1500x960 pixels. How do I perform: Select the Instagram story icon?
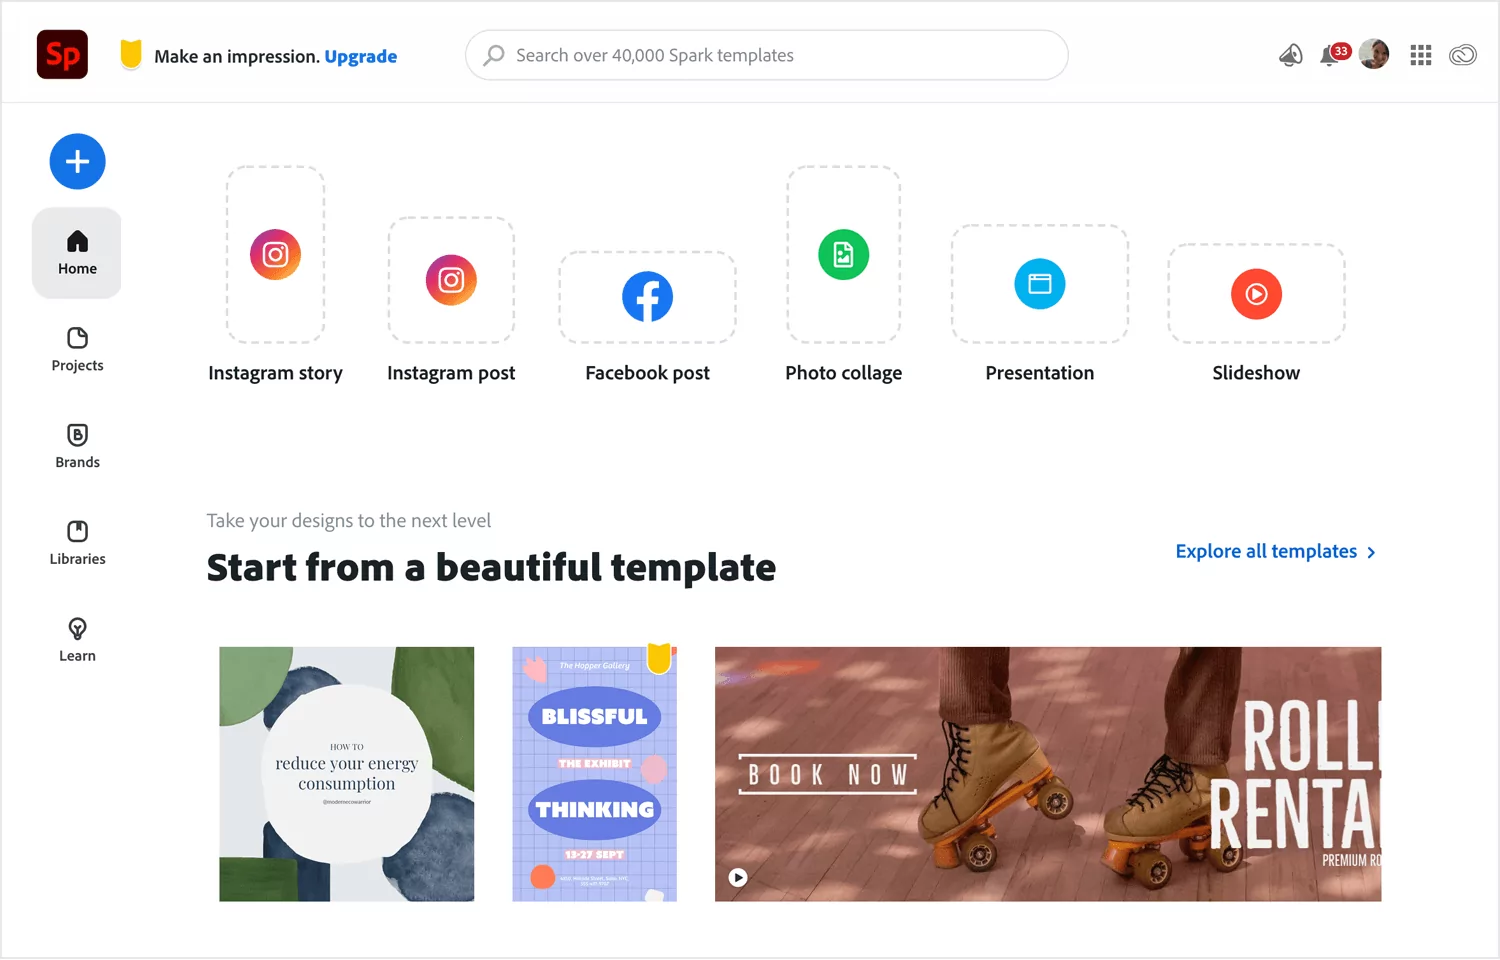pyautogui.click(x=275, y=255)
